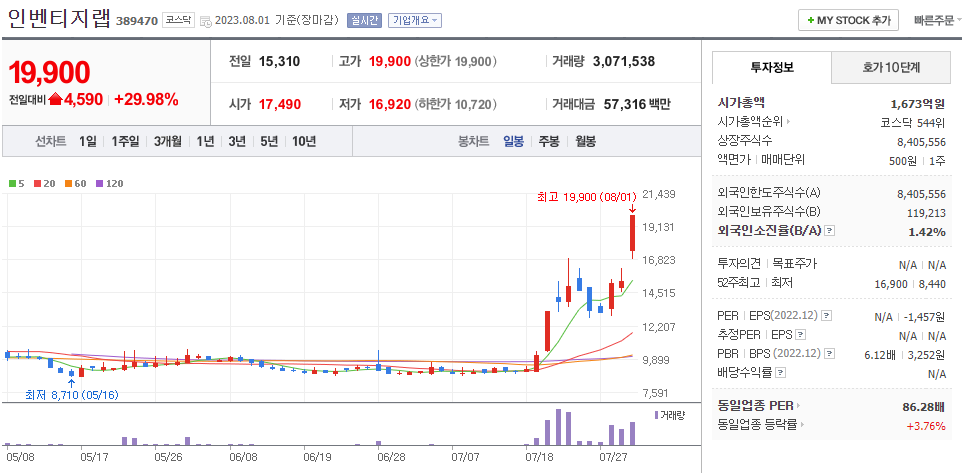Image resolution: width=971 pixels, height=473 pixels.
Task: Open help icon next to EPS(2022.12)
Action: [827, 316]
